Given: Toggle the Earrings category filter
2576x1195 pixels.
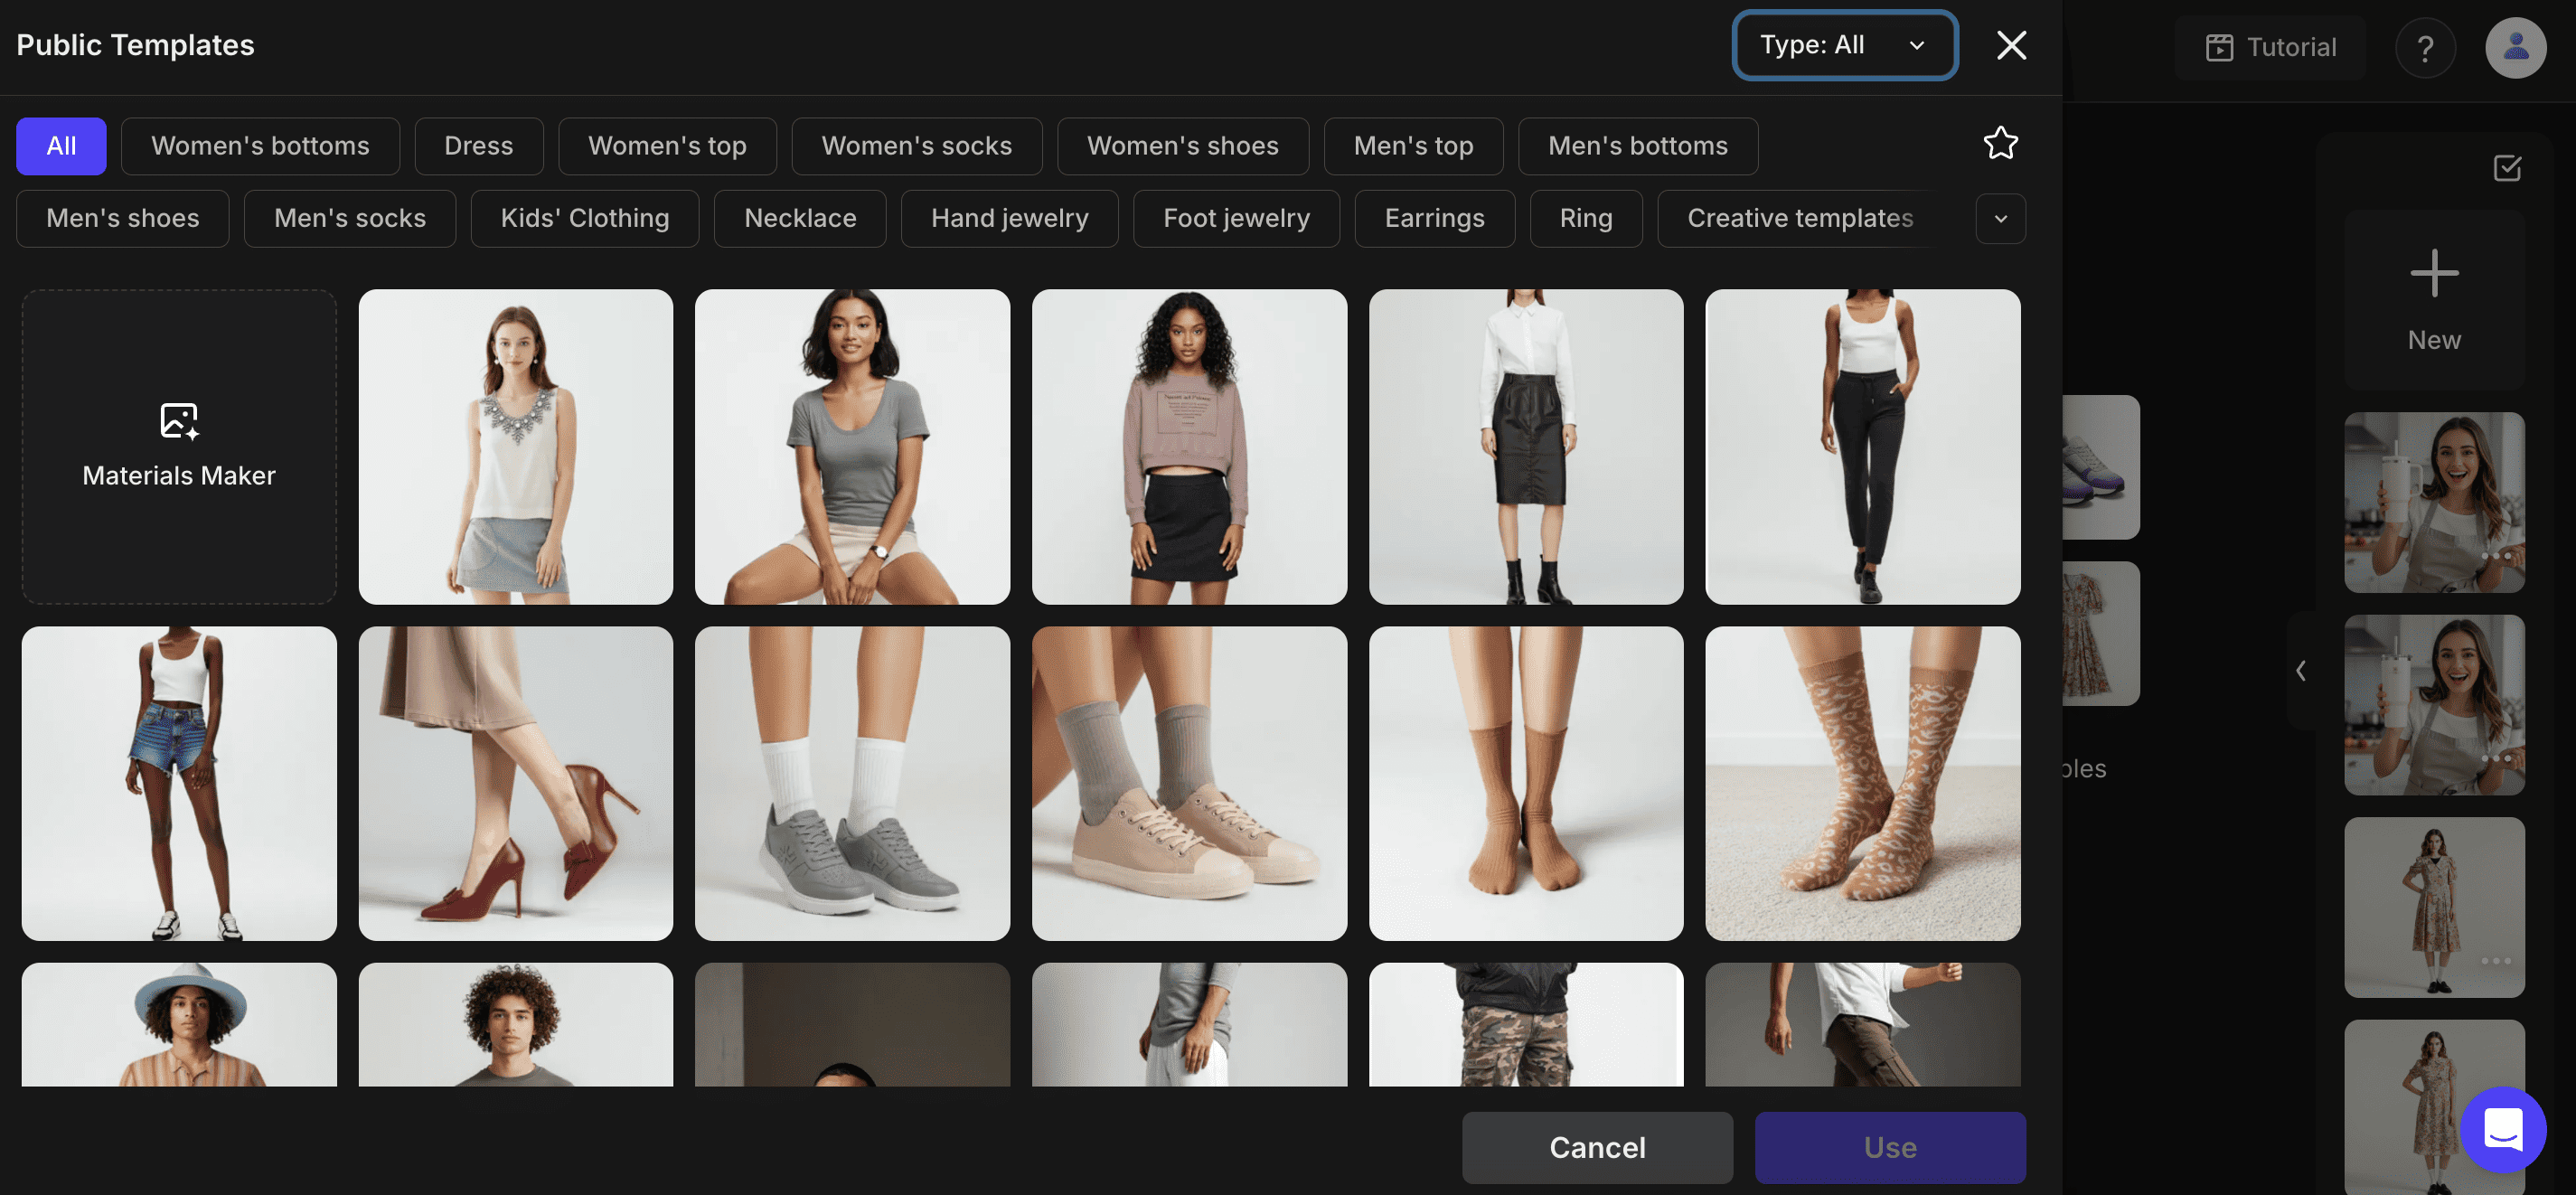Looking at the screenshot, I should click(x=1433, y=219).
